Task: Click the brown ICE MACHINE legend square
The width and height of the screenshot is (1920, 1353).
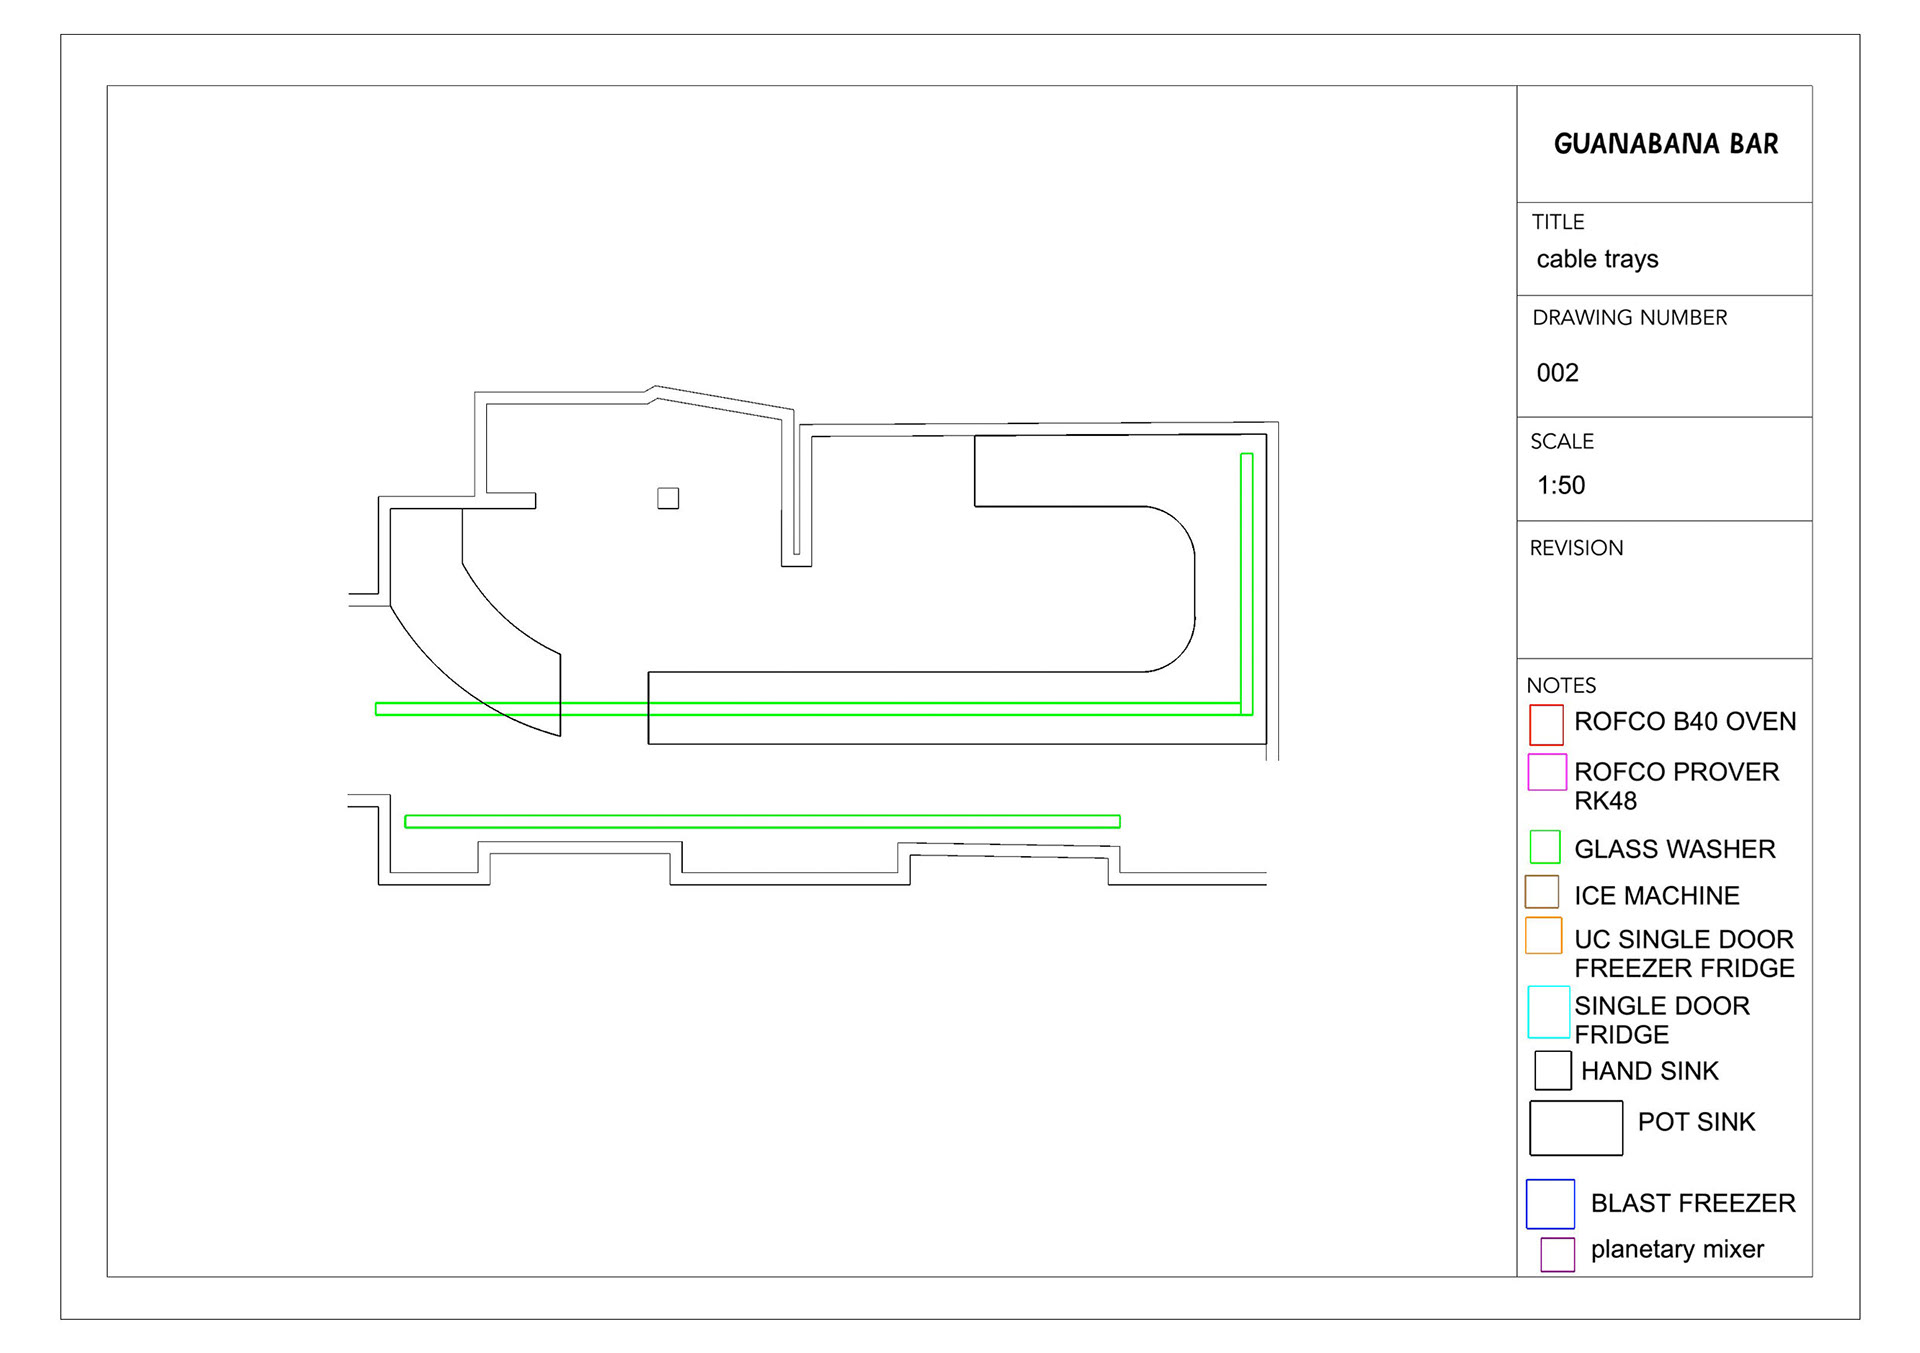Action: (x=1541, y=891)
